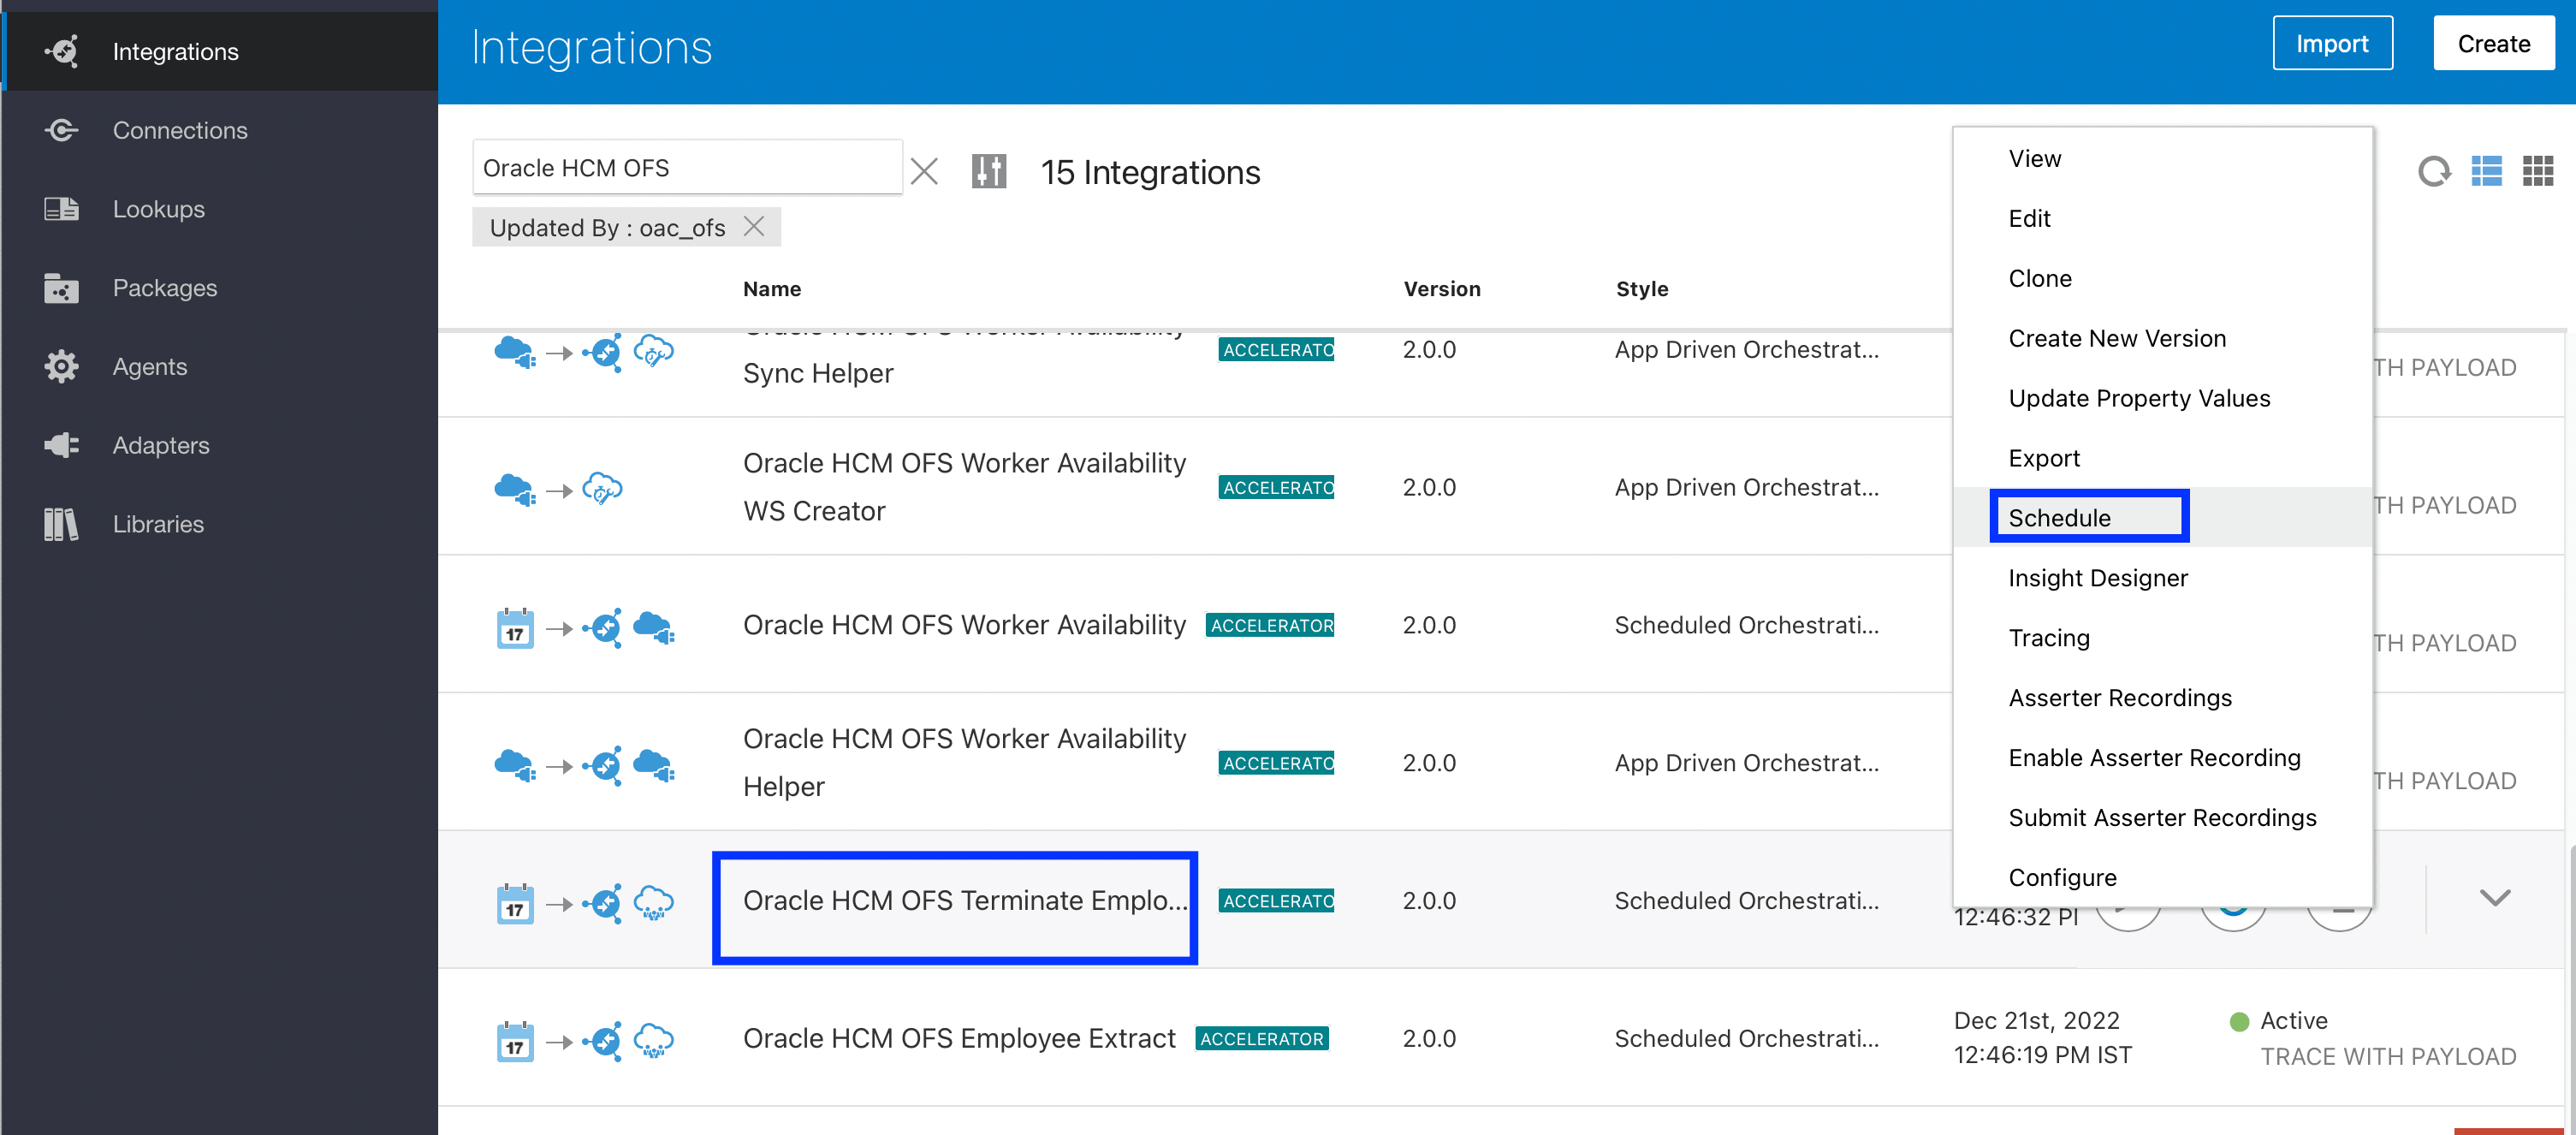2576x1135 pixels.
Task: Choose Schedule from the context menu
Action: tap(2059, 518)
